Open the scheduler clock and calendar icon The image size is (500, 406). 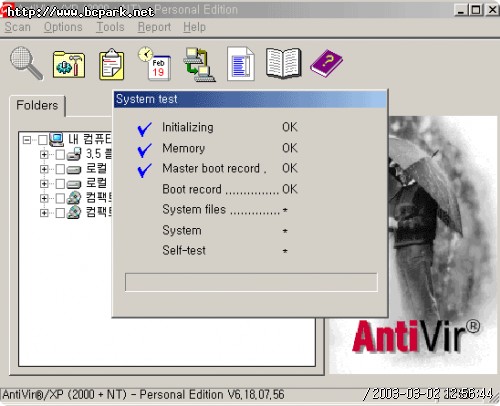coord(154,64)
